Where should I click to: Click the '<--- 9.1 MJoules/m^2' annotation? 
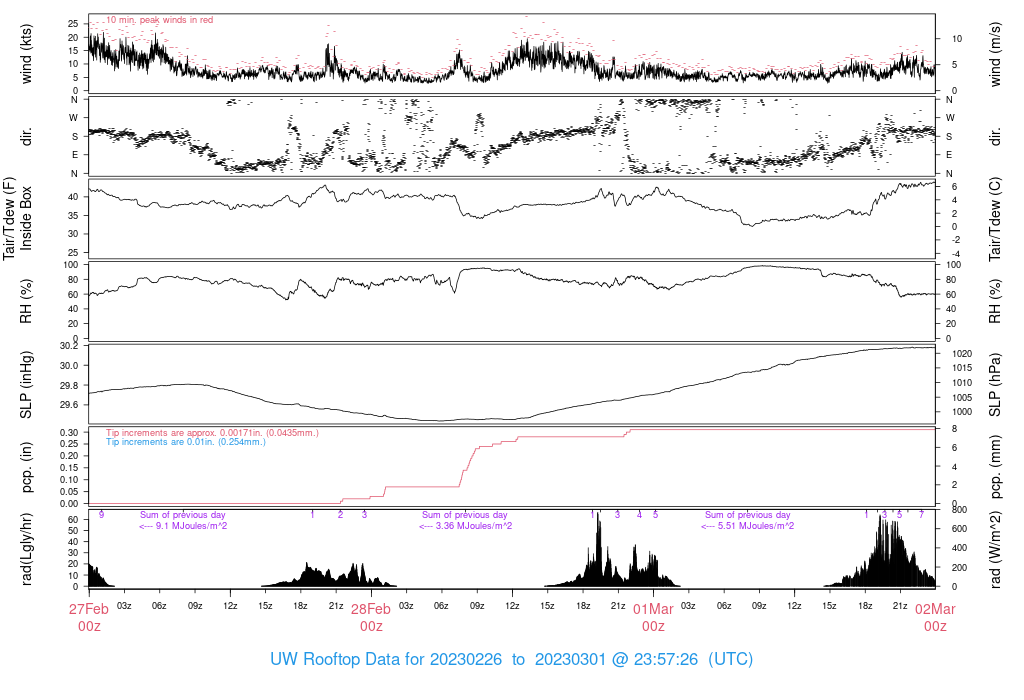[184, 526]
